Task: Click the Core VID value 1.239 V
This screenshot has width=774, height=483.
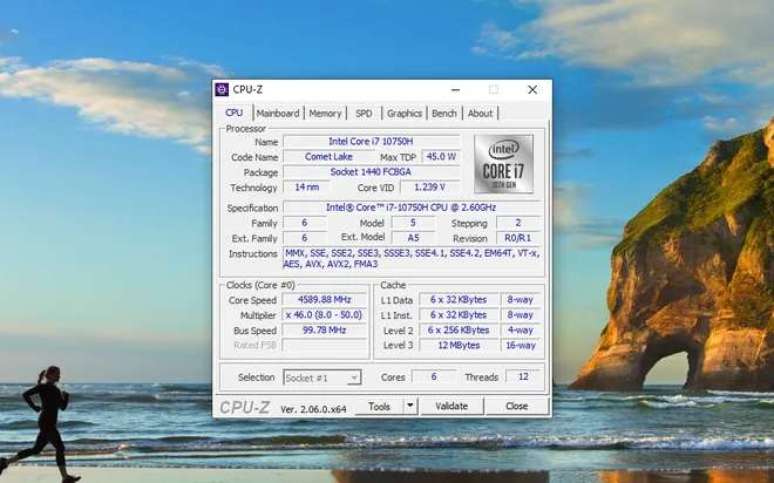Action: pos(430,188)
